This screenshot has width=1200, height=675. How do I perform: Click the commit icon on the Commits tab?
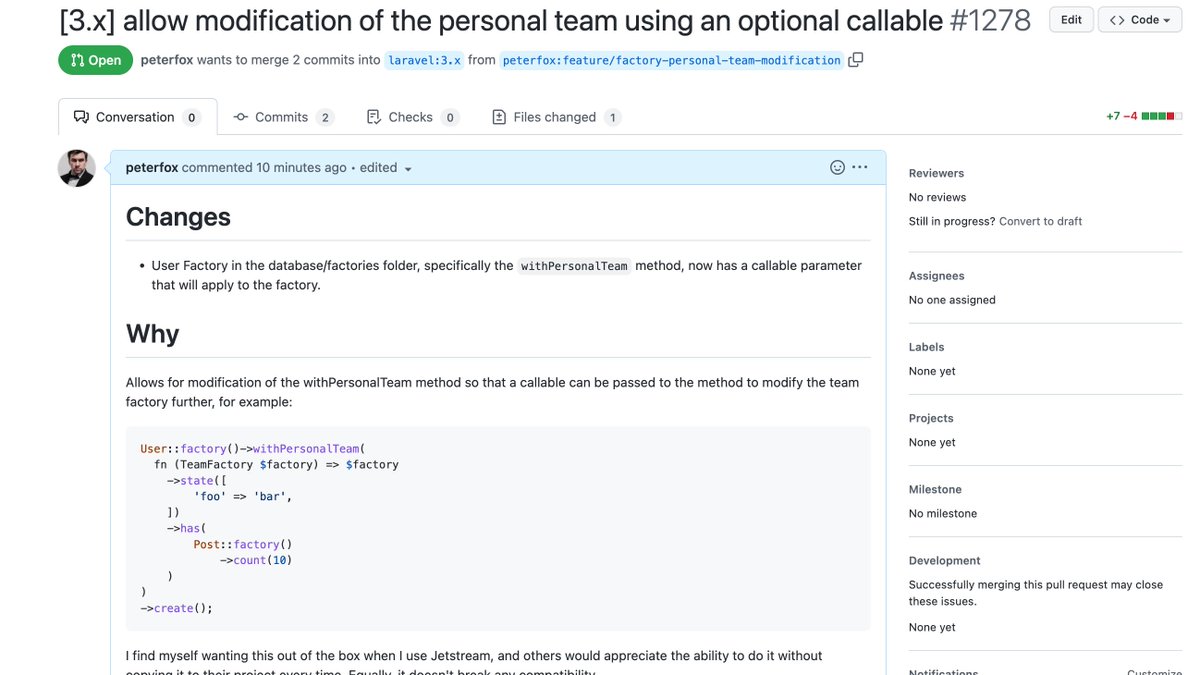tap(240, 117)
